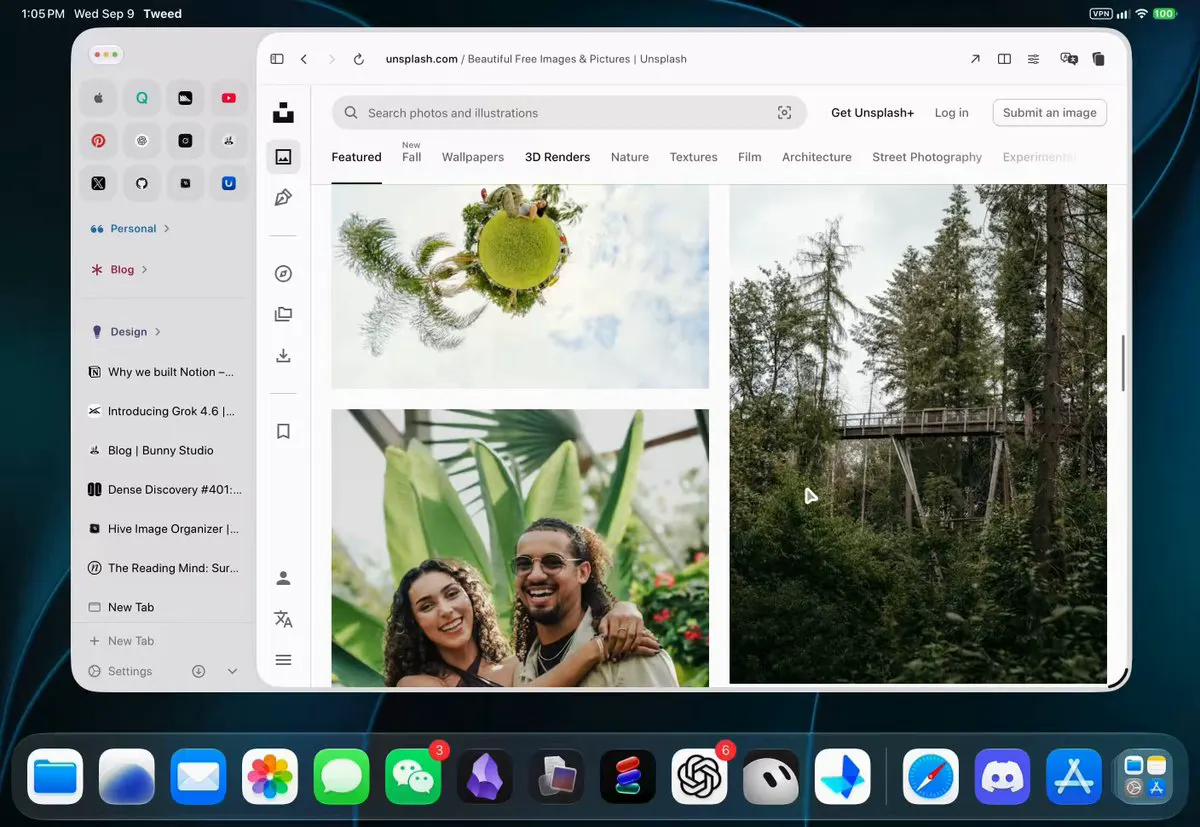Click the Search photos and illustrations field
The width and height of the screenshot is (1200, 827).
click(x=569, y=113)
